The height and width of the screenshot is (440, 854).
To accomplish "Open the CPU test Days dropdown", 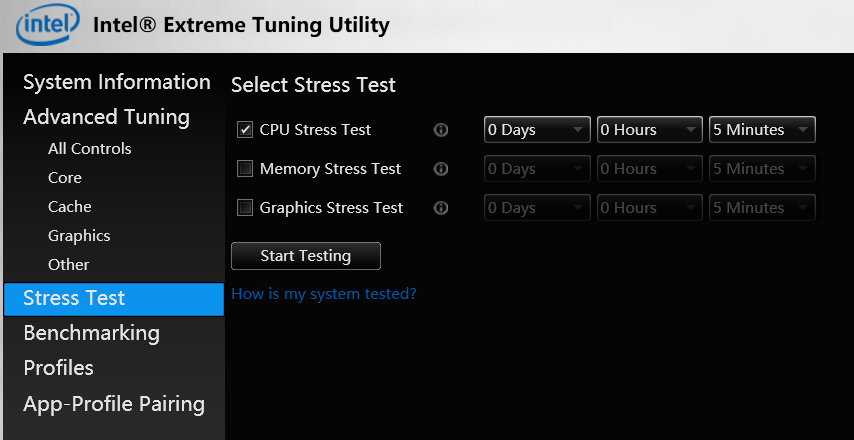I will tap(537, 130).
